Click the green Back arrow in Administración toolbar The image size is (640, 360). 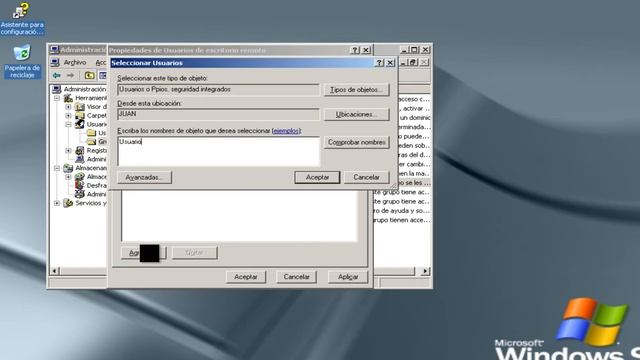[56, 76]
